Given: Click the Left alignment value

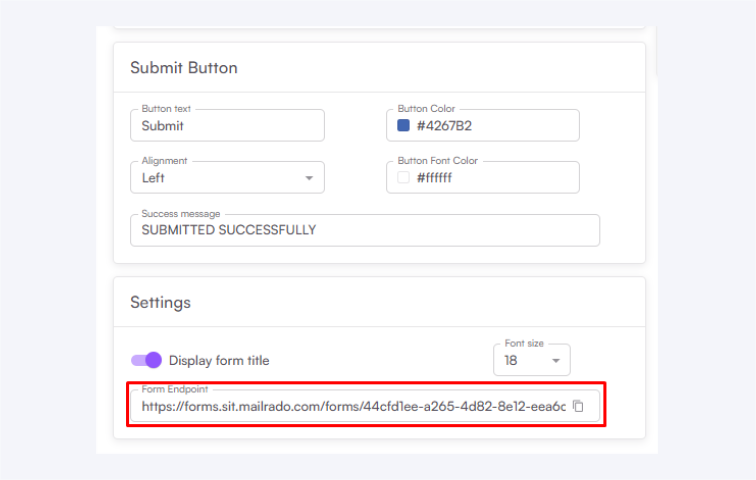Looking at the screenshot, I should (154, 178).
